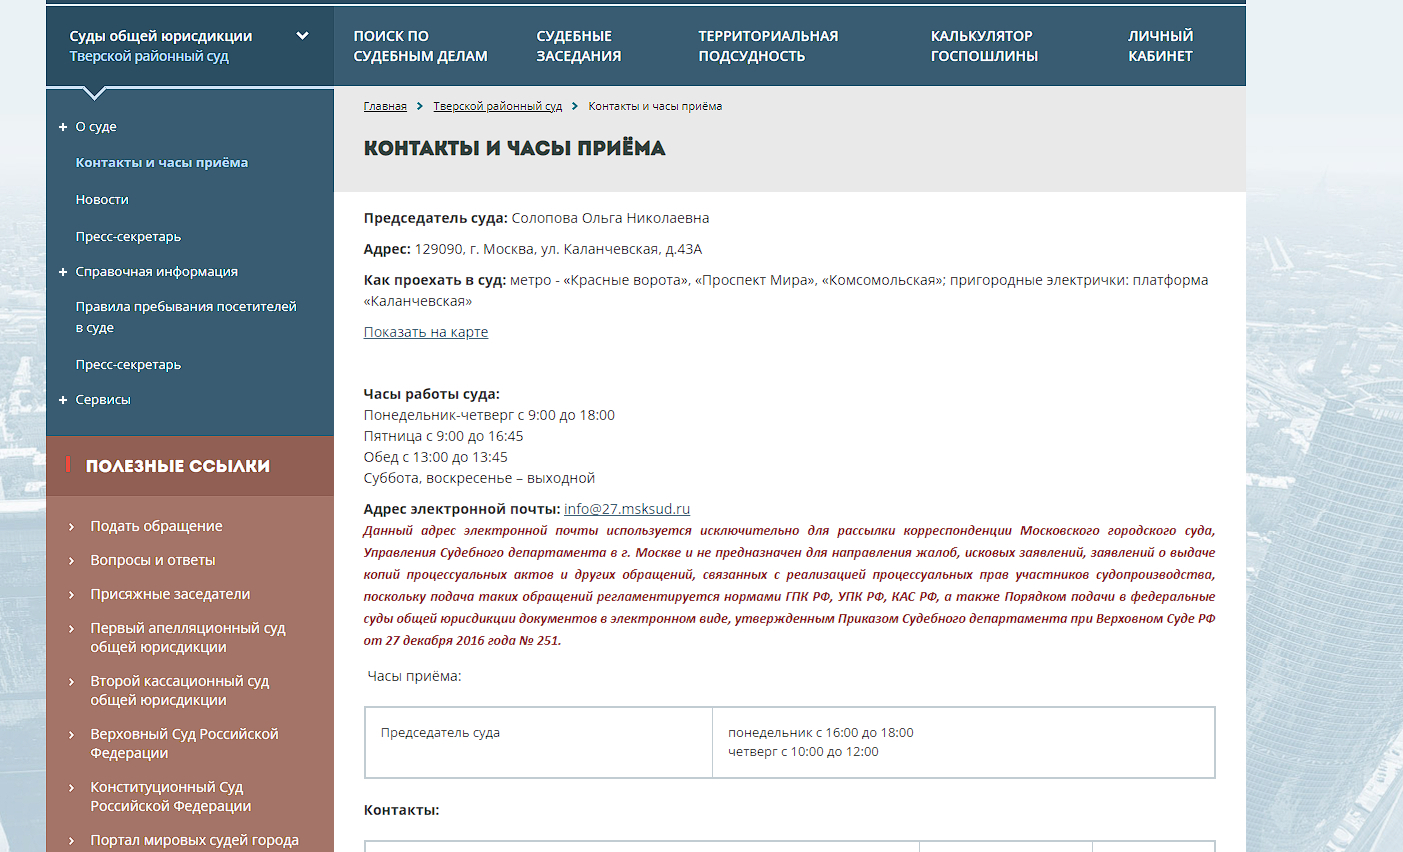Image resolution: width=1403 pixels, height=852 pixels.
Task: Click 'Главная' breadcrumb link
Action: tap(385, 106)
